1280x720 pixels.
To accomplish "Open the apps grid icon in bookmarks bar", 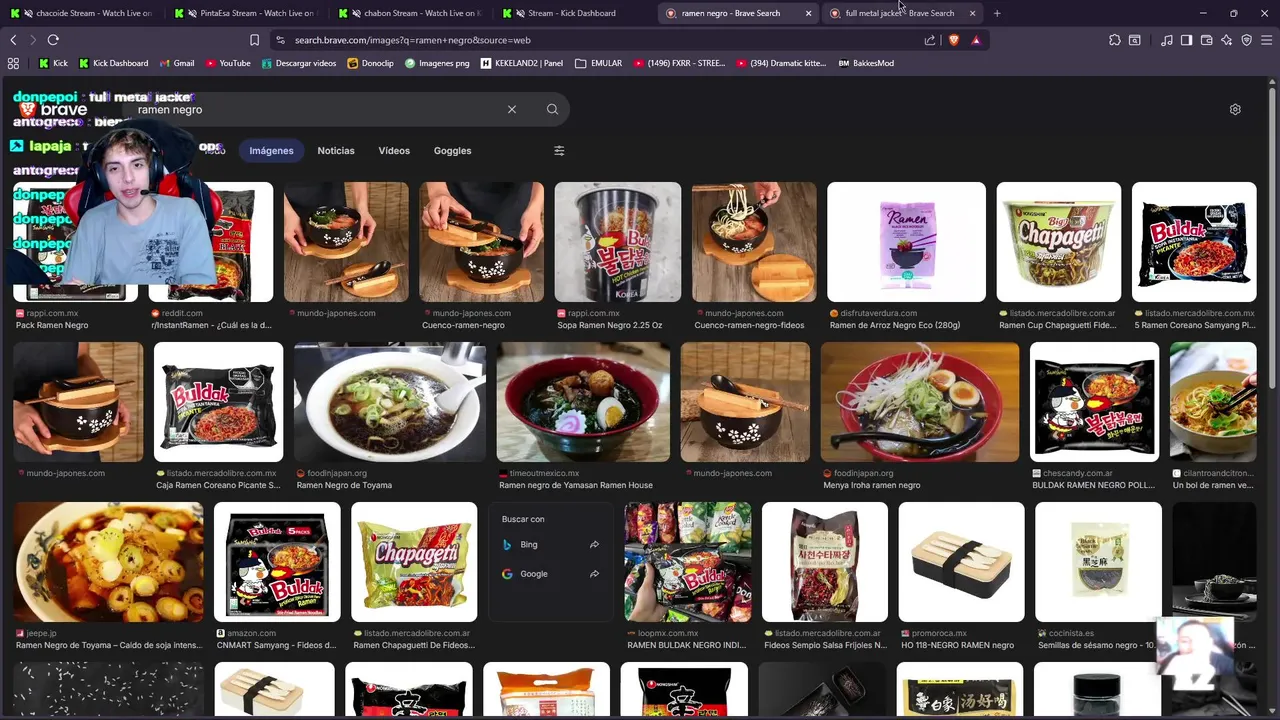I will click(13, 63).
